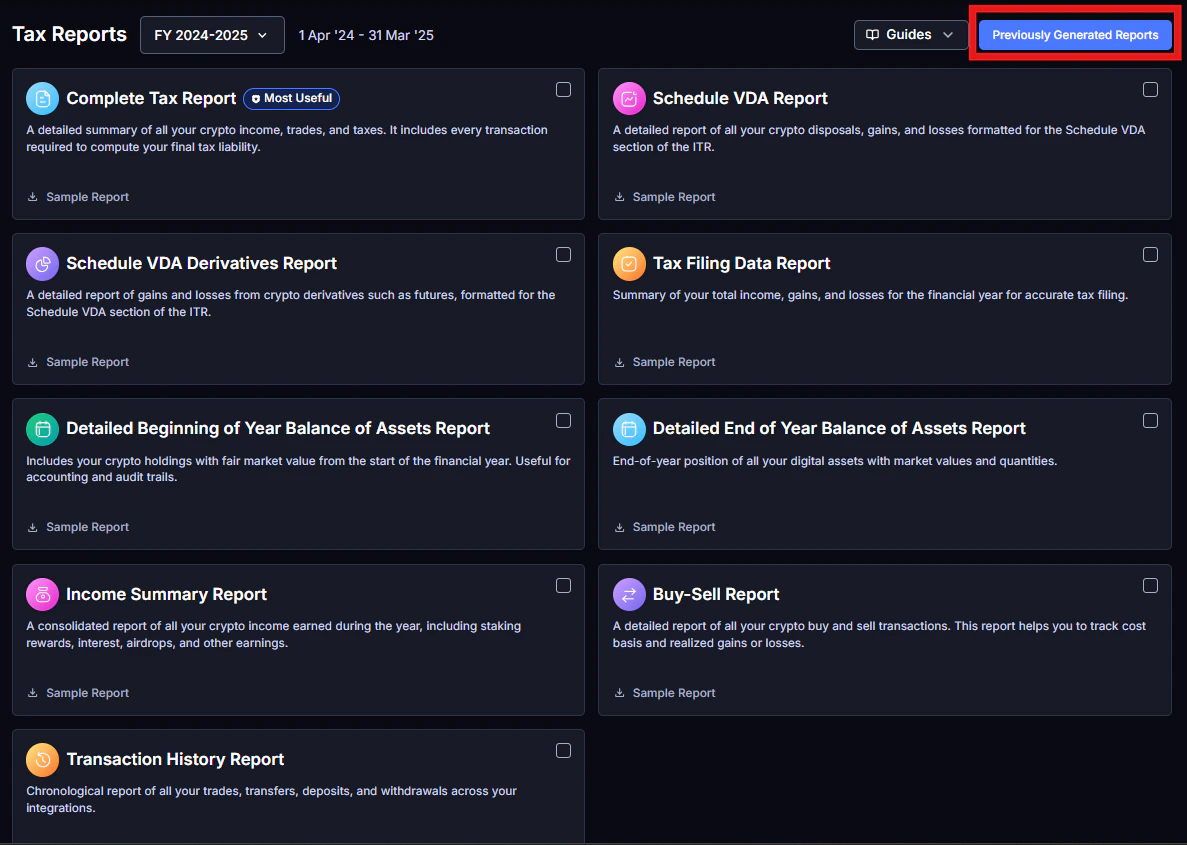The width and height of the screenshot is (1187, 845).
Task: Click download icon under End of Year Balance
Action: pyautogui.click(x=619, y=527)
